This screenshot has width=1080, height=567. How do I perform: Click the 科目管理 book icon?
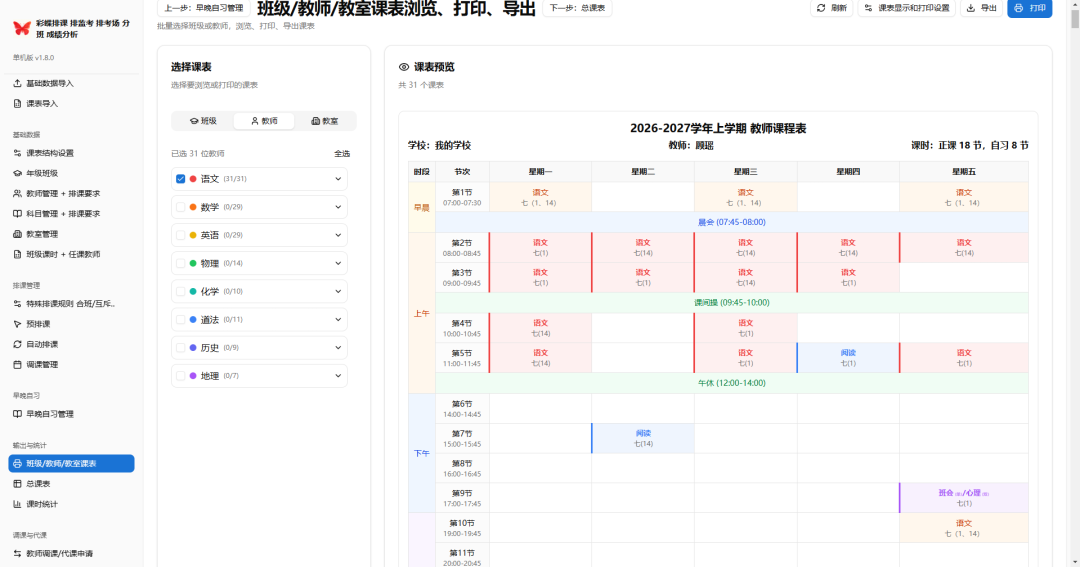(17, 214)
